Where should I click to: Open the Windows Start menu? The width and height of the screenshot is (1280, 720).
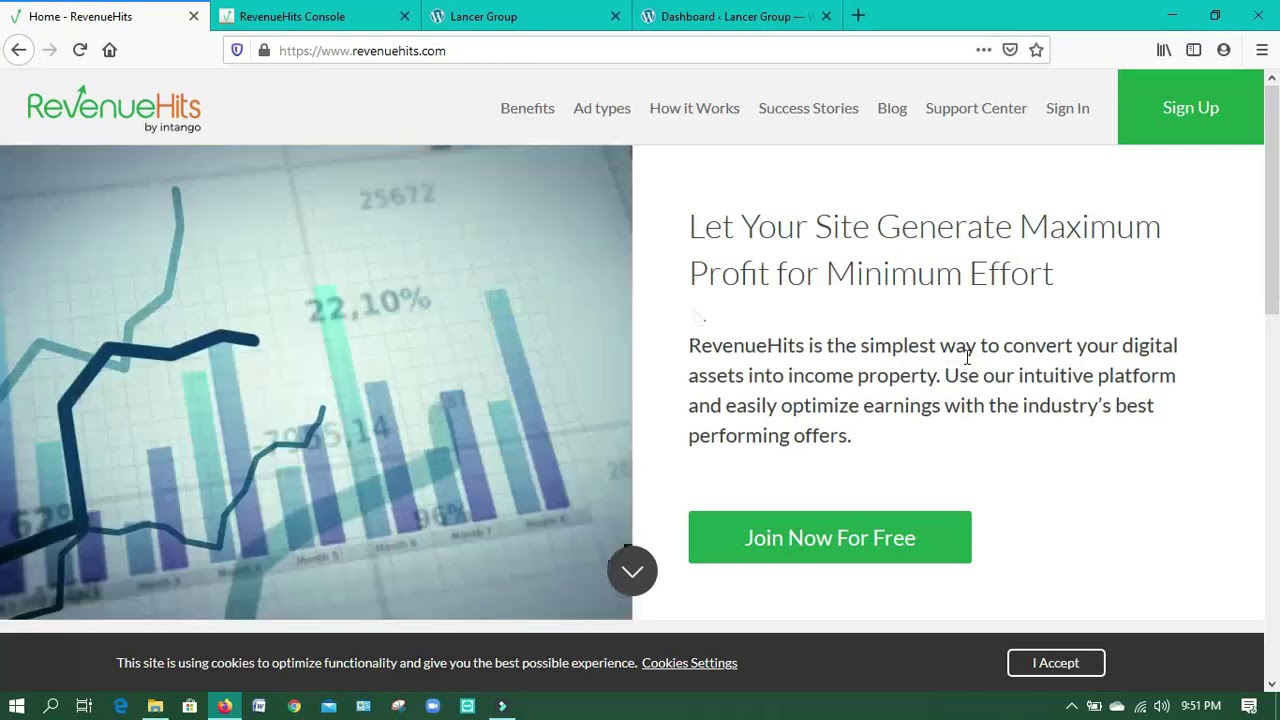[16, 706]
